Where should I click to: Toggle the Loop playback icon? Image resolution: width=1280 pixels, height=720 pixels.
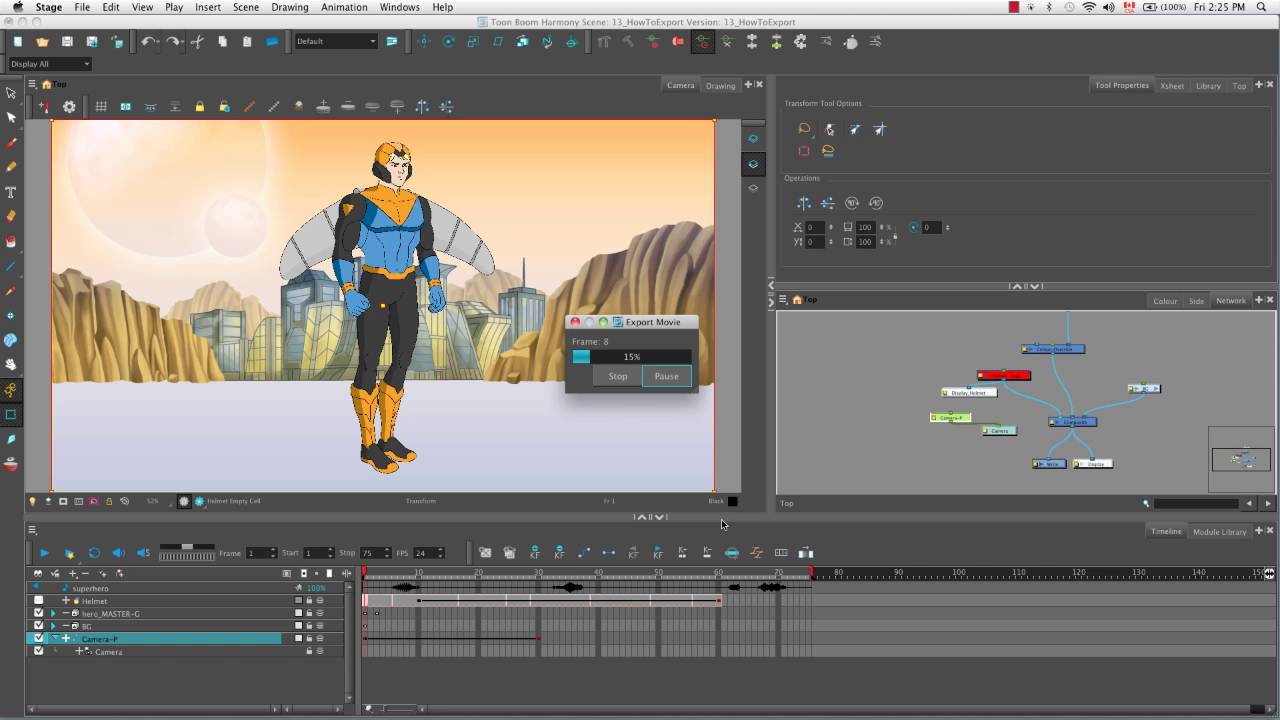(94, 553)
